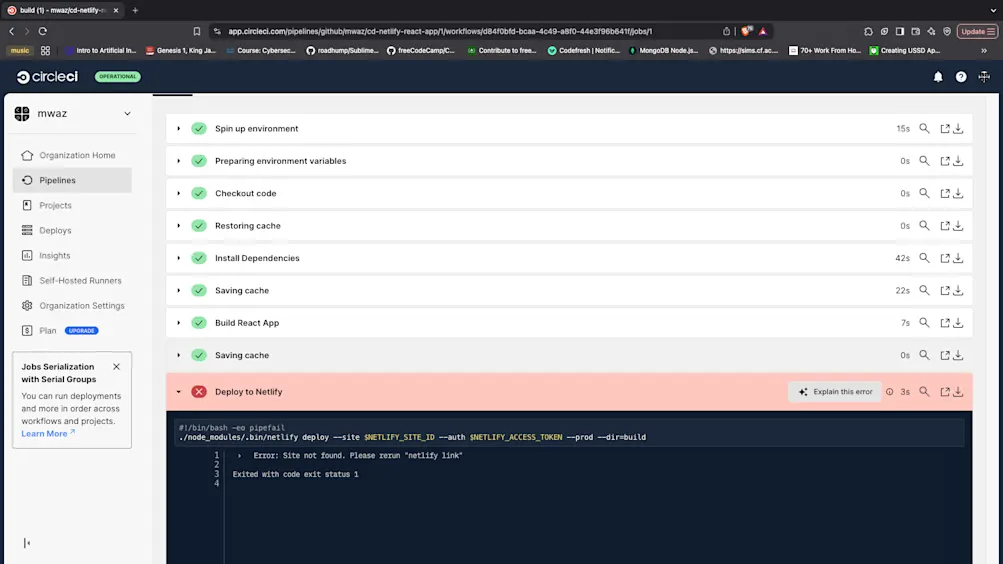
Task: Open Organization Settings in sidebar
Action: [x=72, y=306]
